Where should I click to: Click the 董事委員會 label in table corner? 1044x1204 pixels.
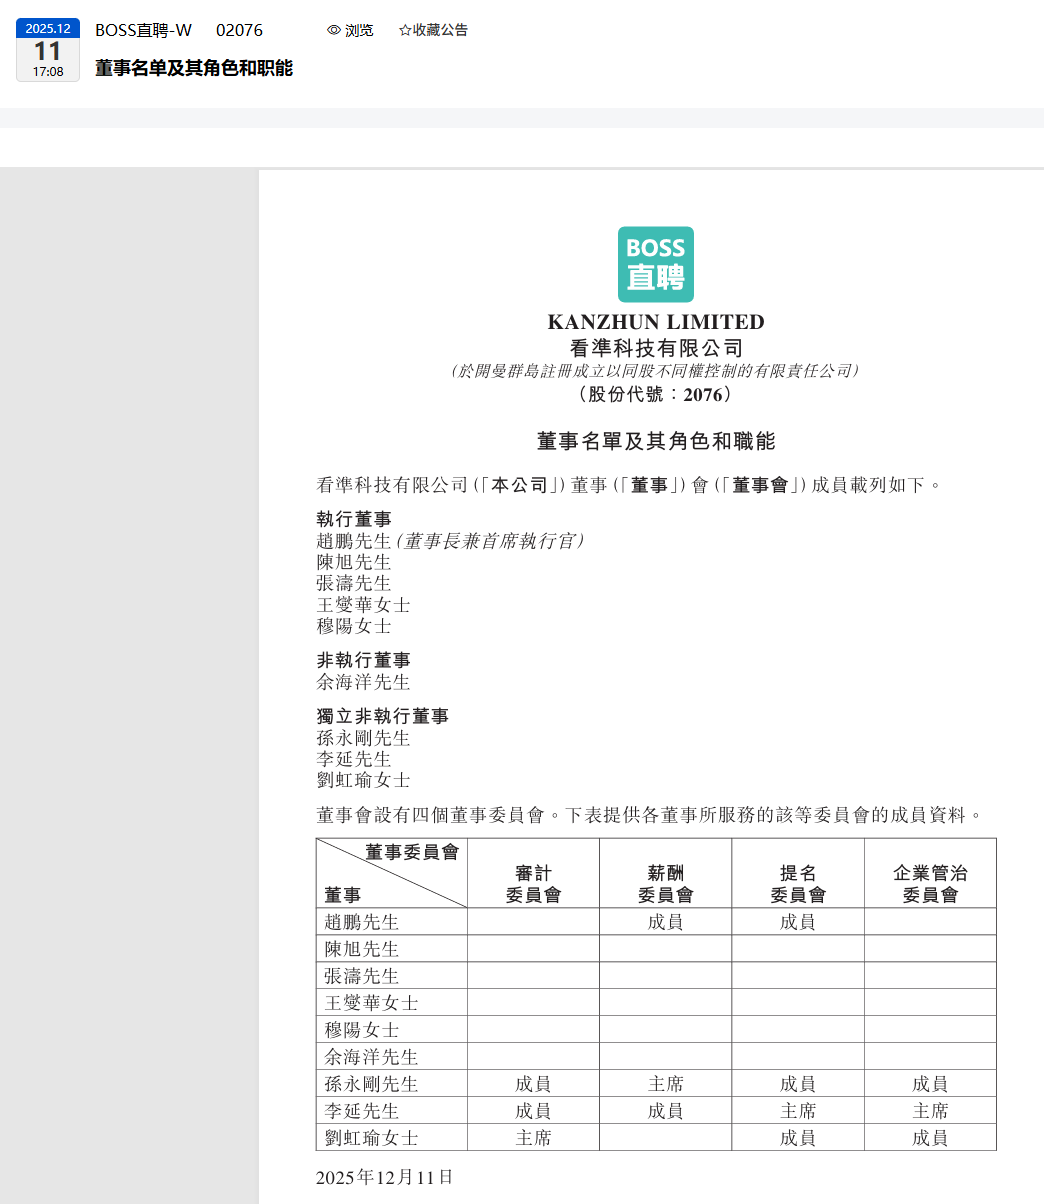(412, 852)
